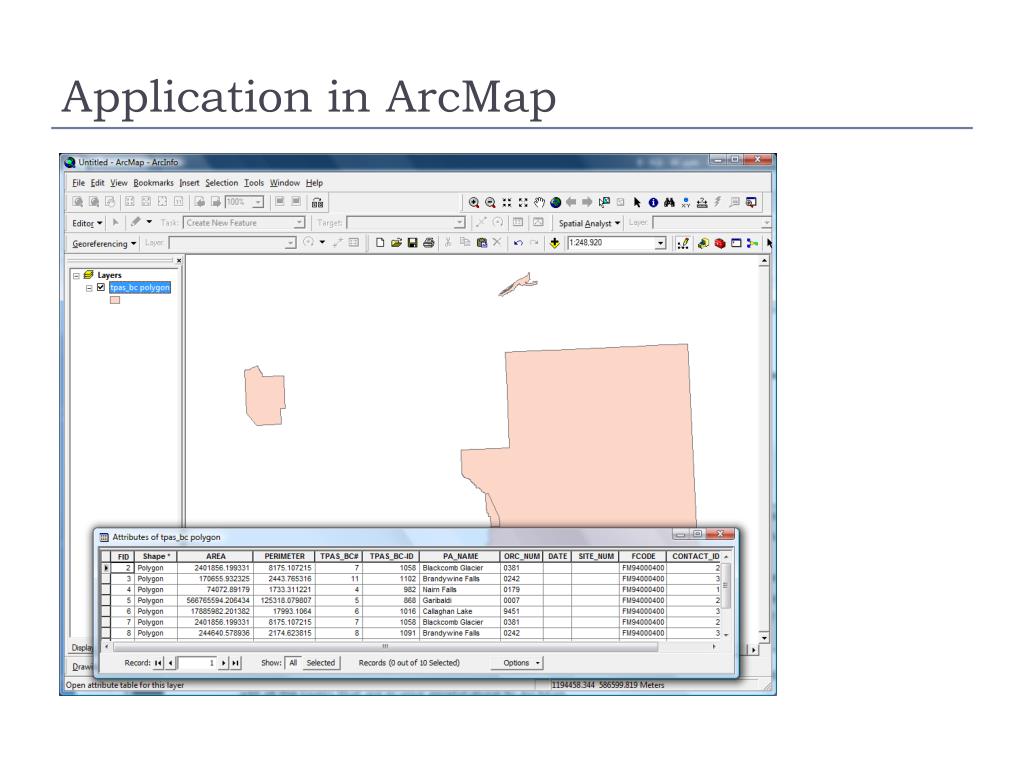Click the AREA column header
Viewport: 1024px width, 768px height.
(x=216, y=556)
